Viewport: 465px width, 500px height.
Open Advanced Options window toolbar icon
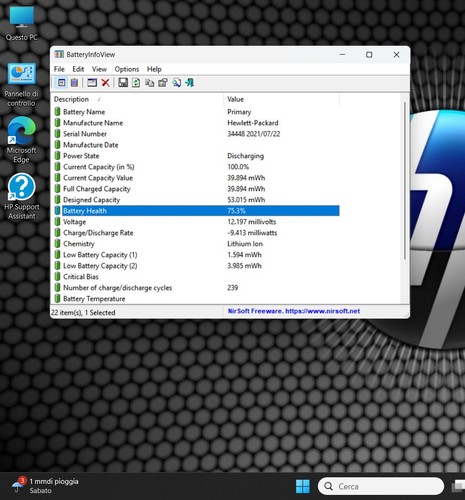point(92,83)
